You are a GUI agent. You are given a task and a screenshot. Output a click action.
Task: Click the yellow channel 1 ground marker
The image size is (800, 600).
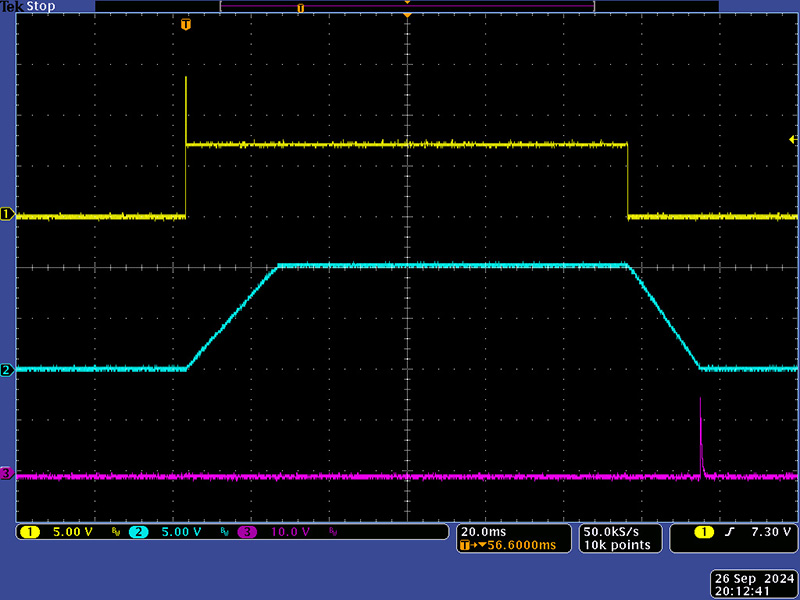[7, 214]
